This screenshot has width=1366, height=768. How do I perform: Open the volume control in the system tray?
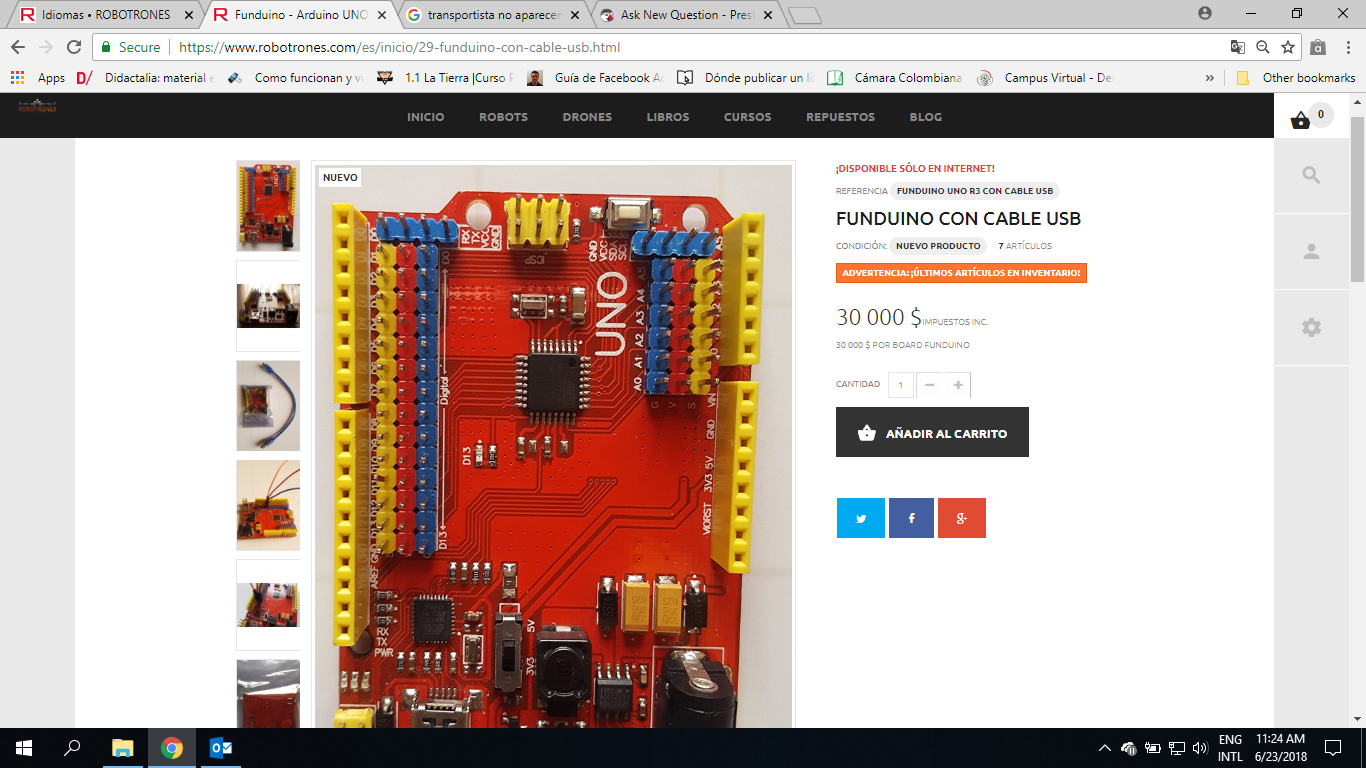click(1200, 748)
